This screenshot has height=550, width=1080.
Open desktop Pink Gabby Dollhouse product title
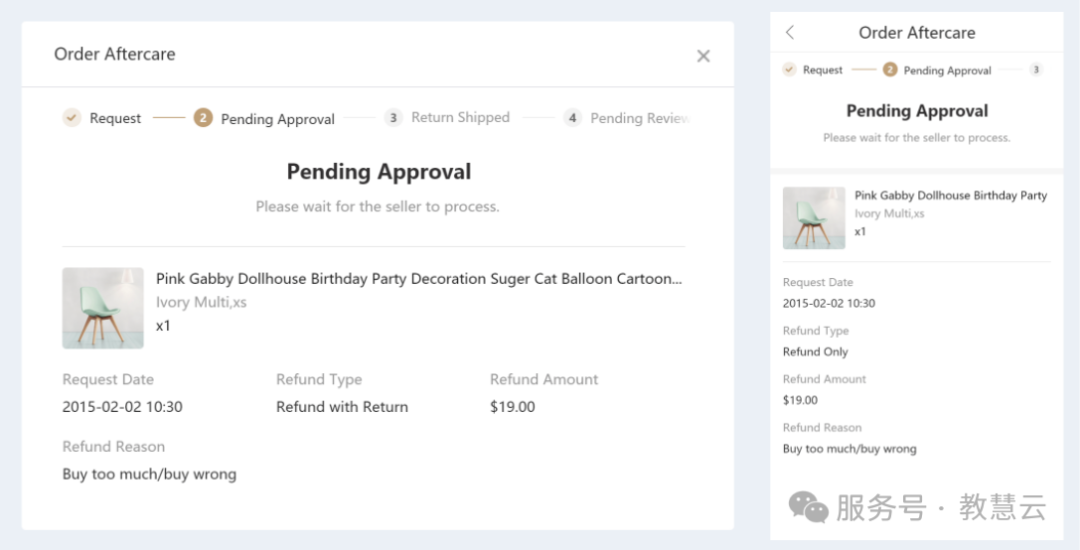pos(418,279)
